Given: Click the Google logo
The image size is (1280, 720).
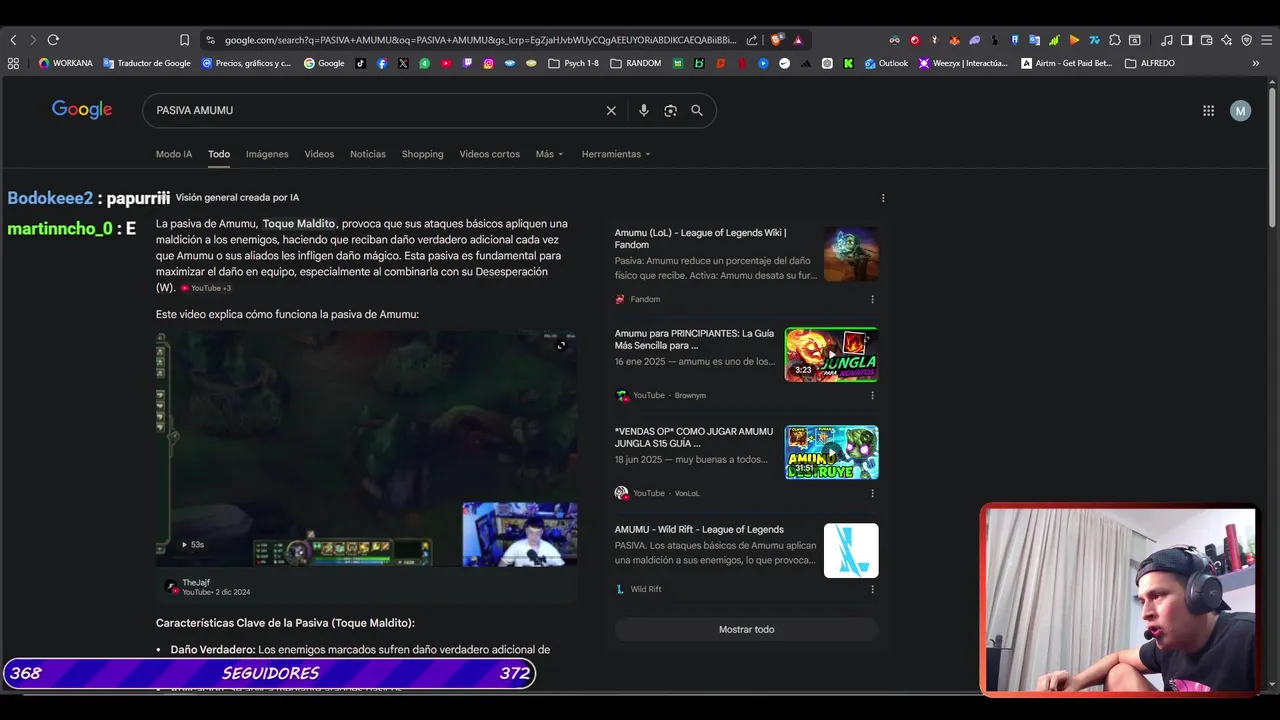Looking at the screenshot, I should [x=82, y=110].
